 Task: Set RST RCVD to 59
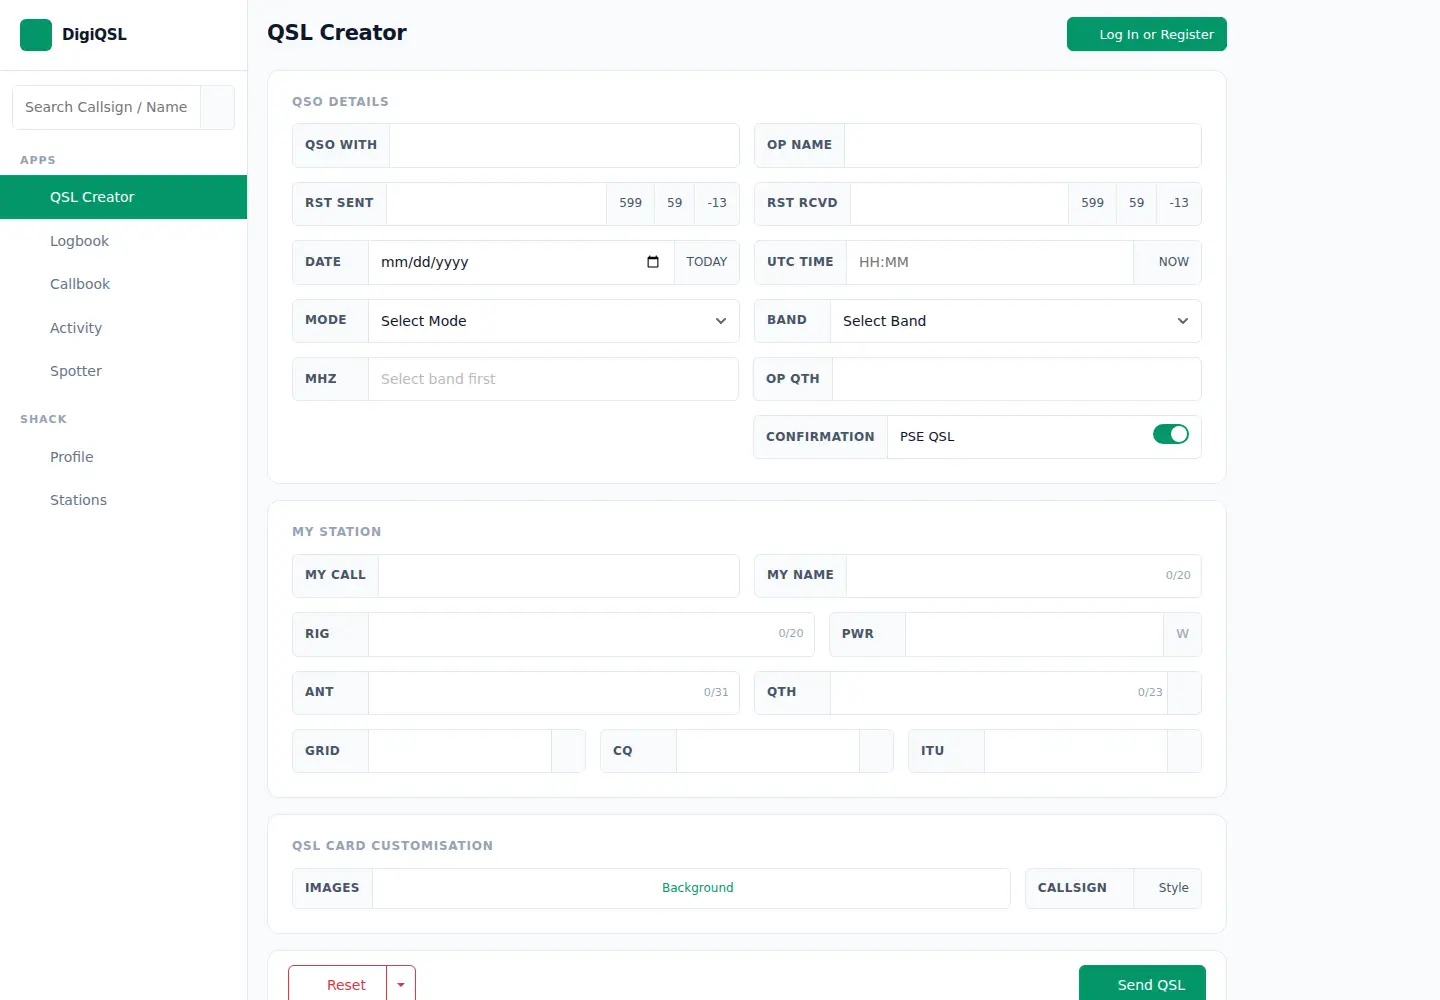tap(1137, 203)
